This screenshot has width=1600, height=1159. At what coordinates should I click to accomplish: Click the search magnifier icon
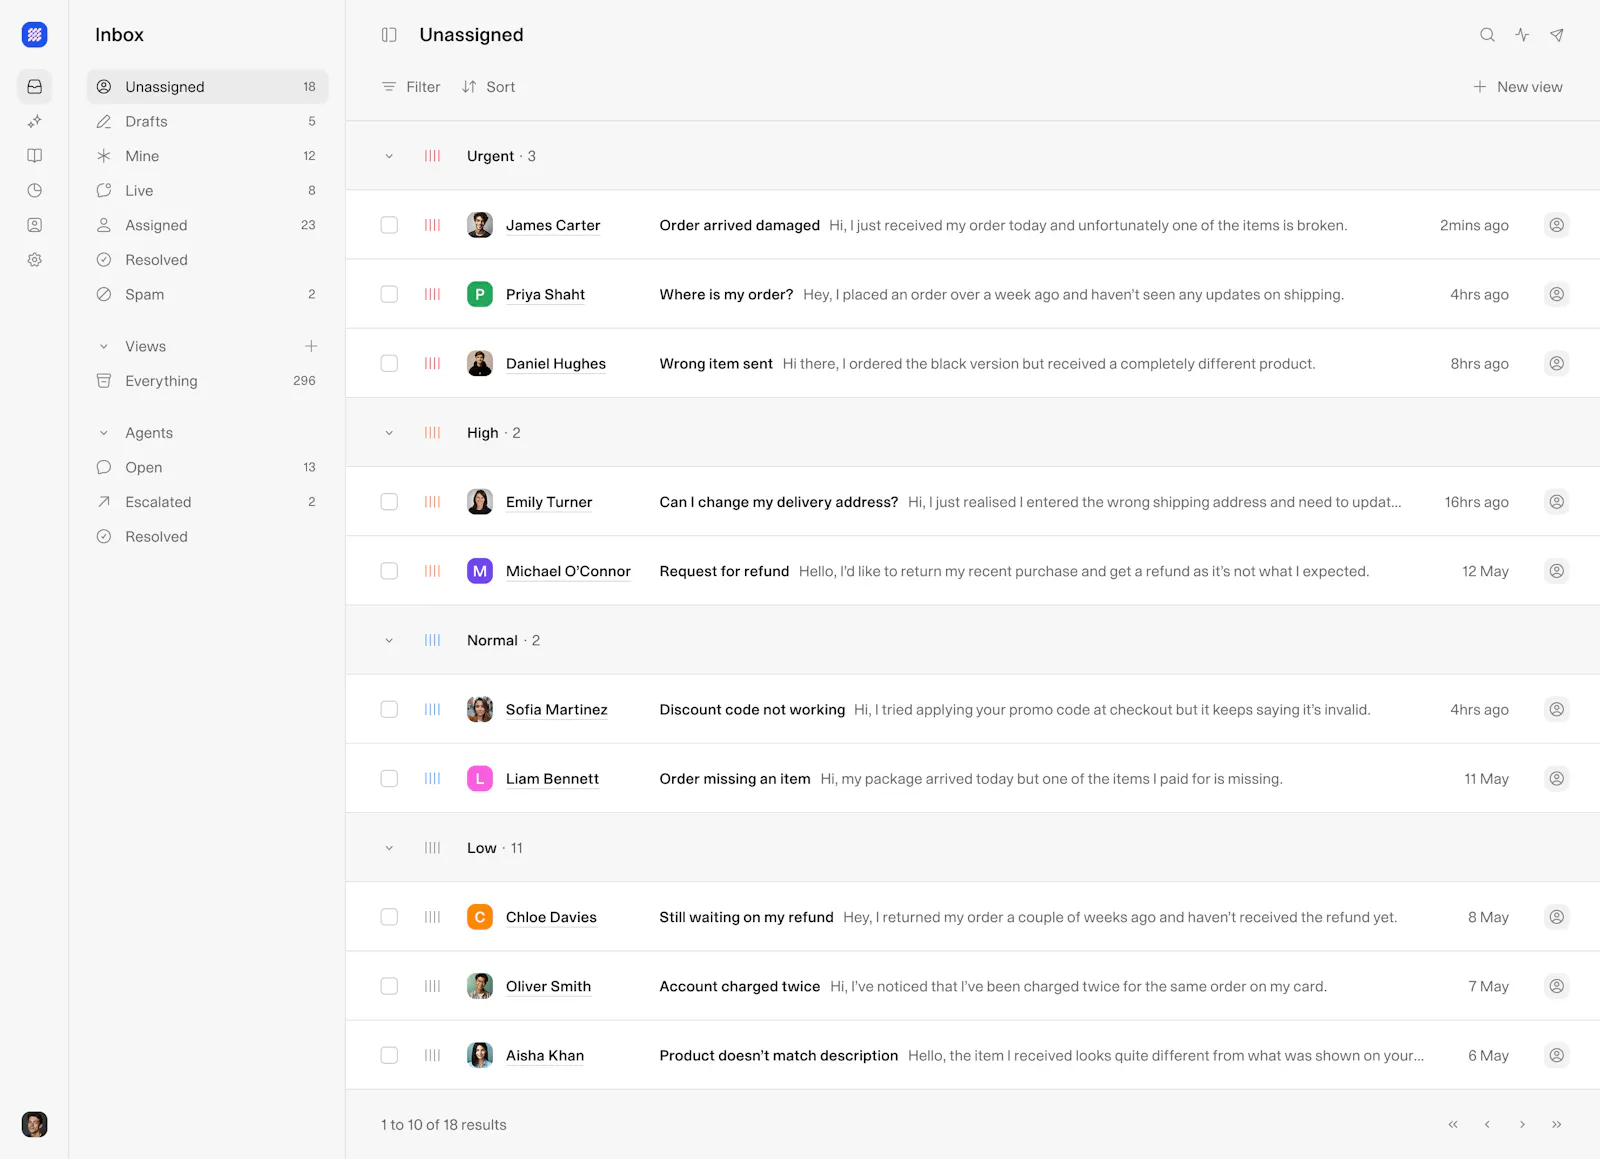(x=1488, y=35)
